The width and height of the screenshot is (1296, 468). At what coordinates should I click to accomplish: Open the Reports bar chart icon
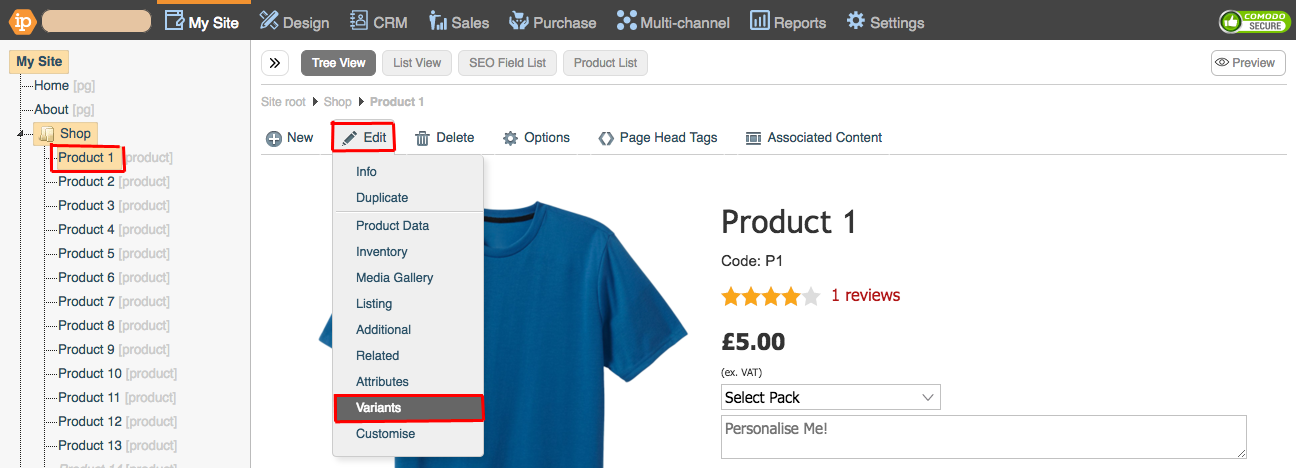coord(760,21)
